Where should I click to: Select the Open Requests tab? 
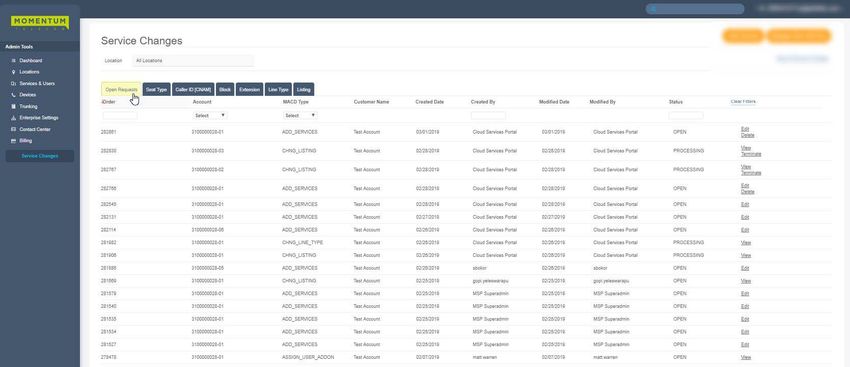121,89
